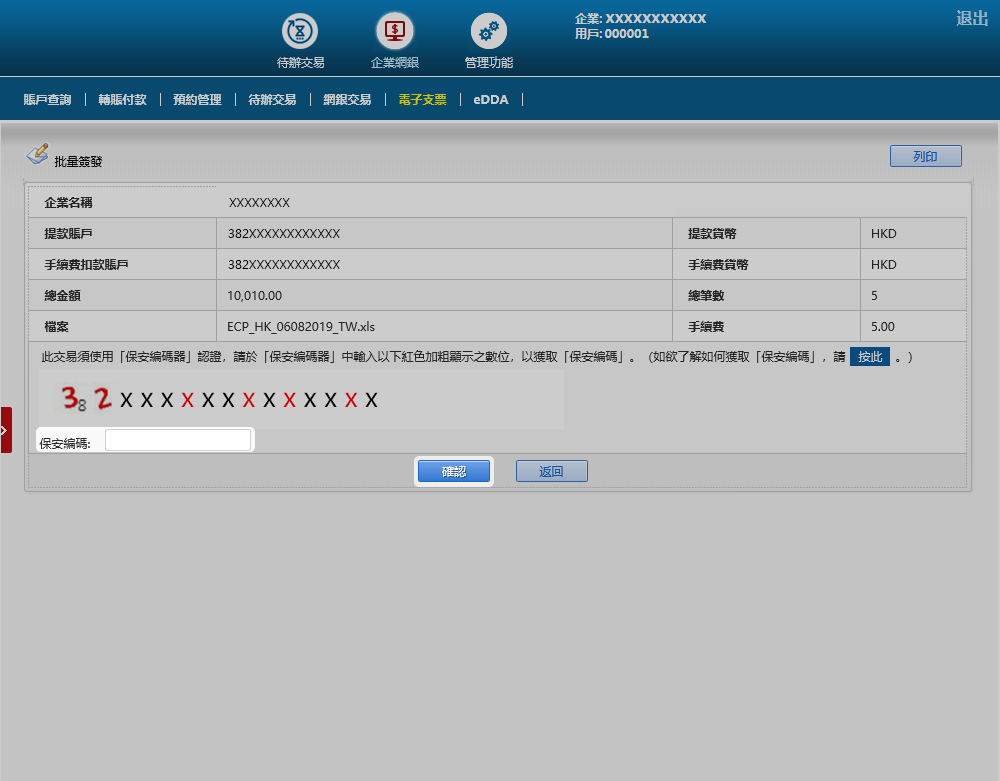1000x781 pixels.
Task: Log out using 退出
Action: (971, 18)
